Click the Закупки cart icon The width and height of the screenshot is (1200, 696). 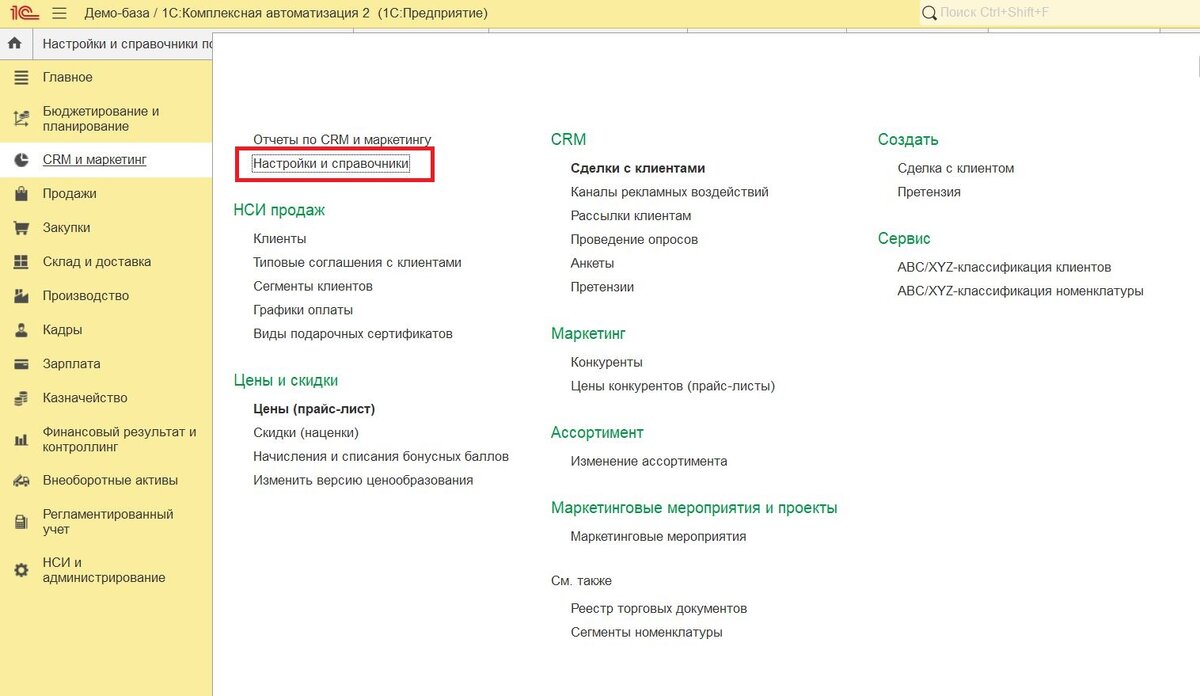point(21,228)
